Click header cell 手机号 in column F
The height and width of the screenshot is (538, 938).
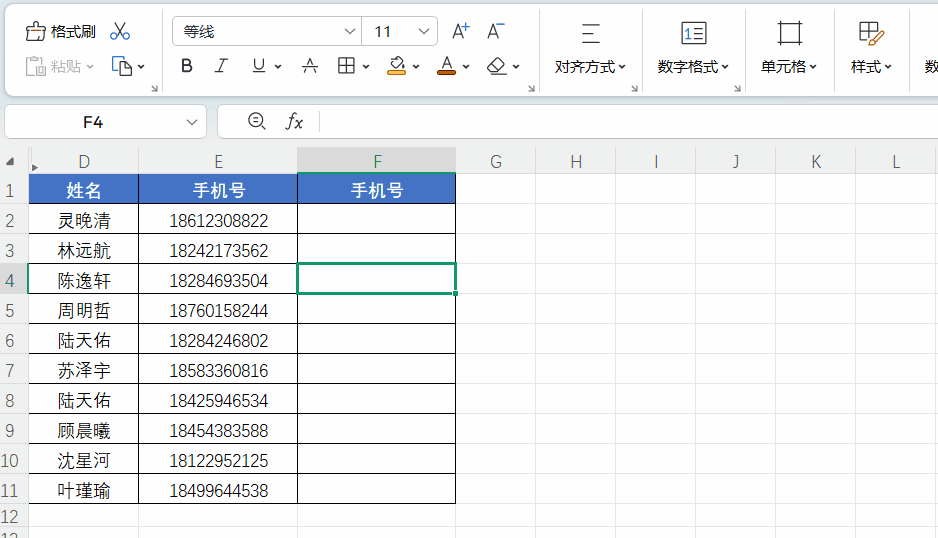[x=377, y=190]
